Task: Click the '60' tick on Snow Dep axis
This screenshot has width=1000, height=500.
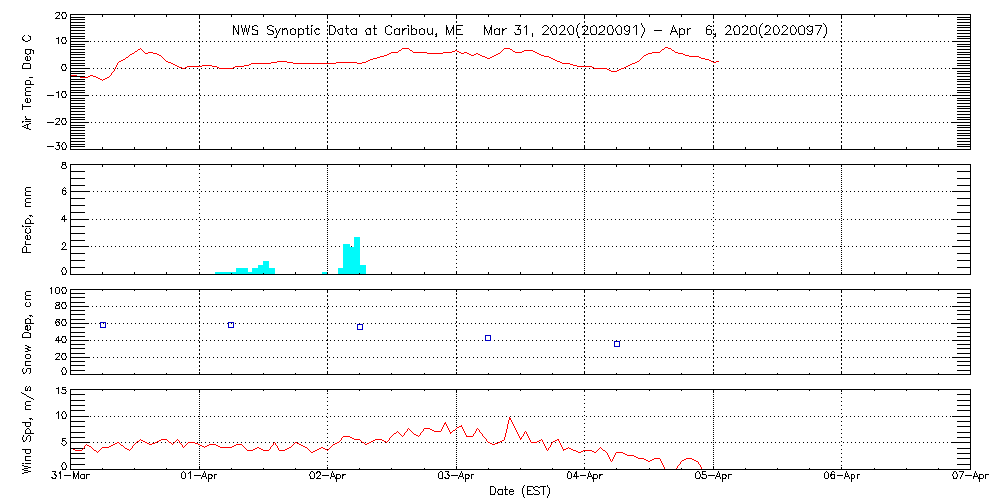Action: [x=61, y=324]
